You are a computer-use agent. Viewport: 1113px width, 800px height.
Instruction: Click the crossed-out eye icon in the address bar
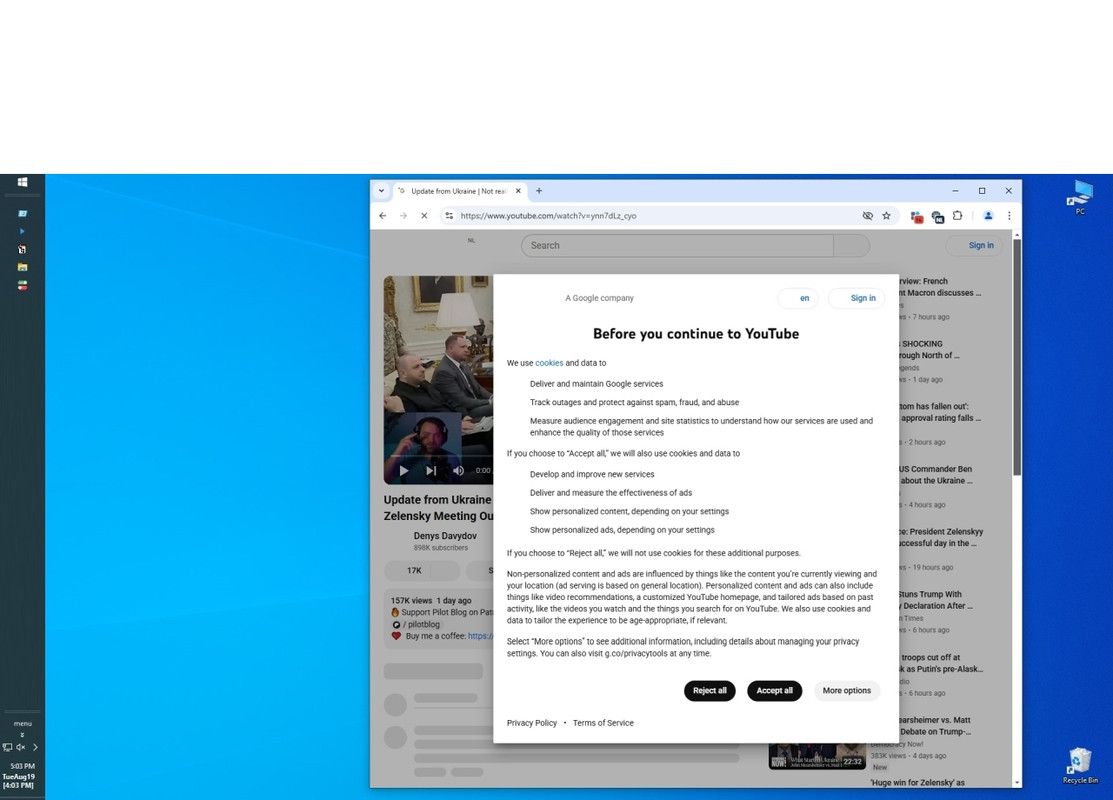coord(867,216)
